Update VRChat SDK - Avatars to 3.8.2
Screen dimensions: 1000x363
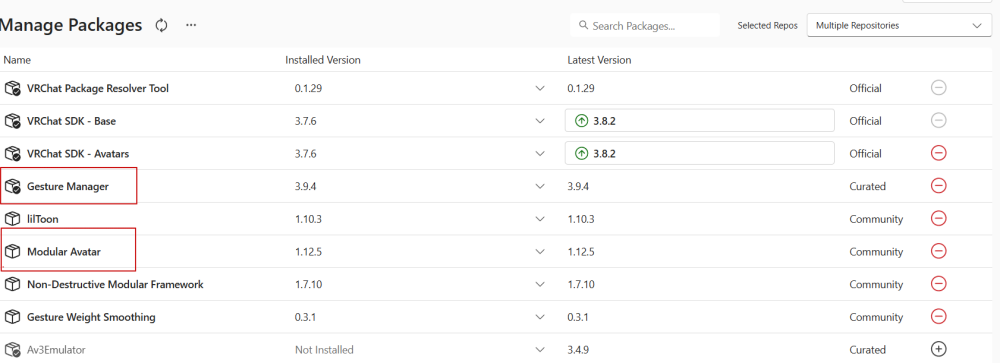pyautogui.click(x=700, y=153)
